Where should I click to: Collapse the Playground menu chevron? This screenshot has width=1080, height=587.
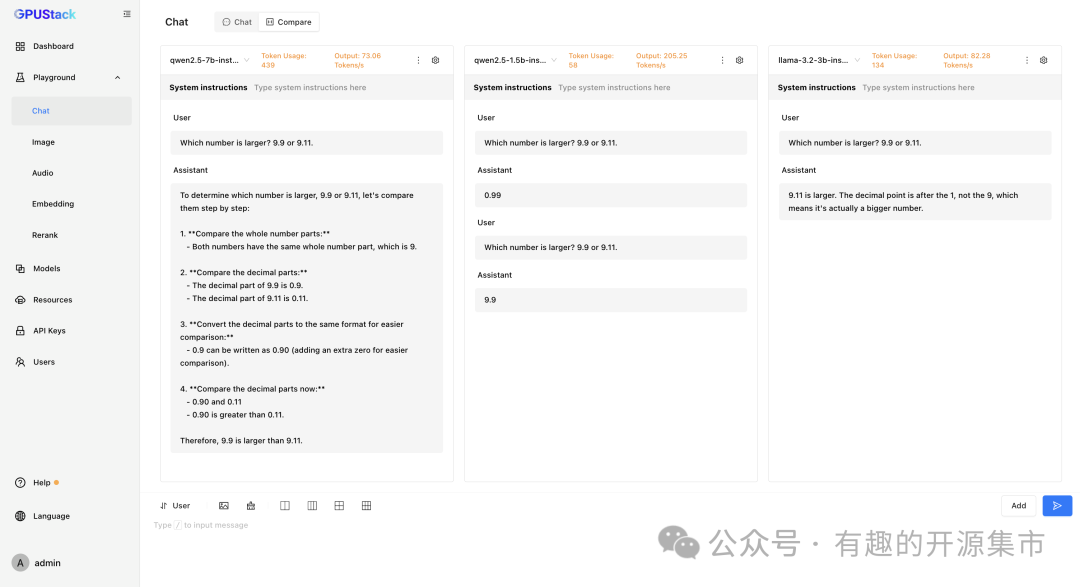click(118, 78)
